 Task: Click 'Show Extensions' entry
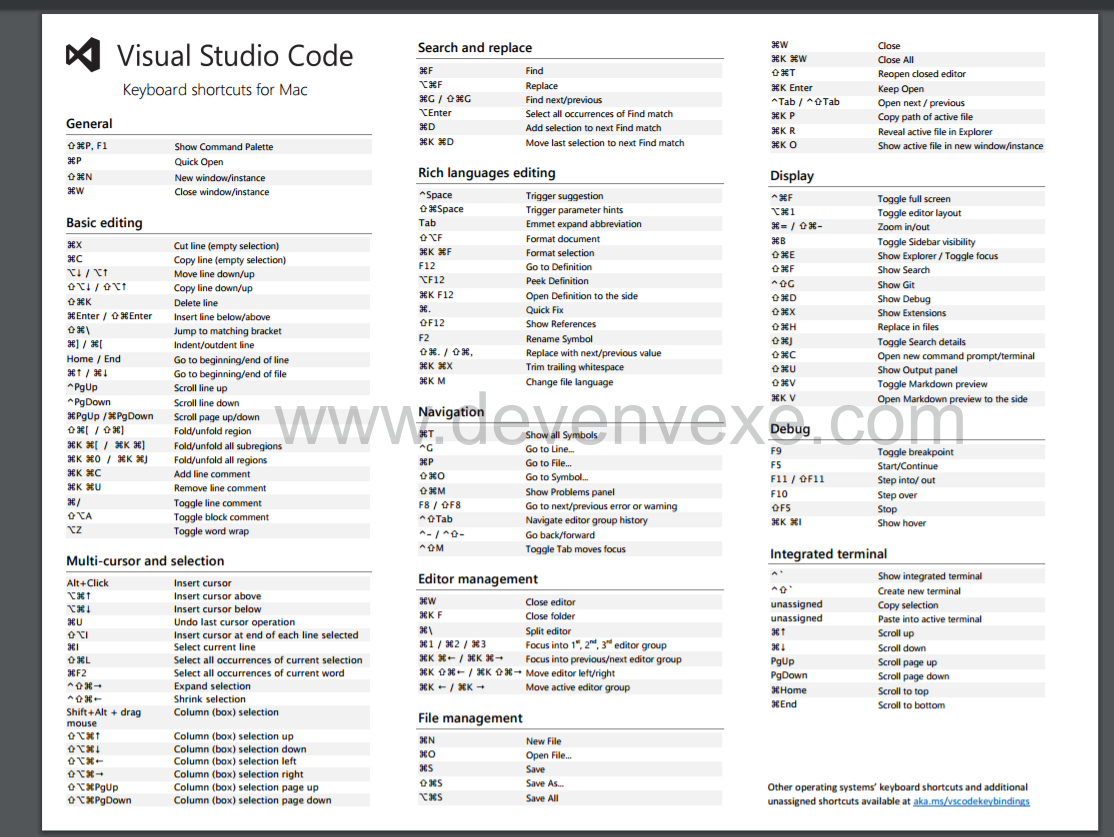(912, 313)
